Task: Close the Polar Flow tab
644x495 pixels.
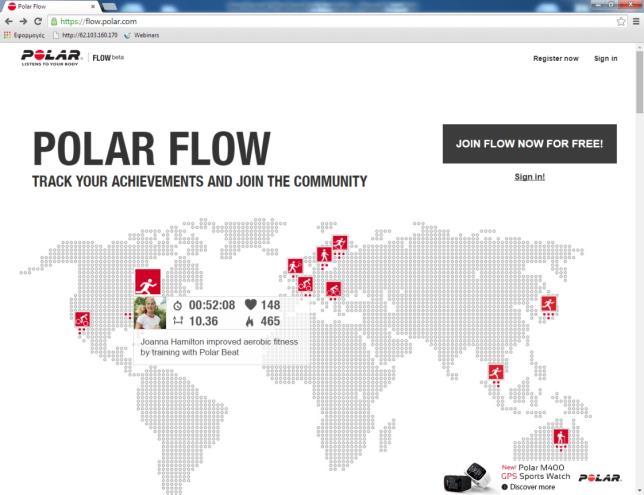Action: (x=93, y=7)
